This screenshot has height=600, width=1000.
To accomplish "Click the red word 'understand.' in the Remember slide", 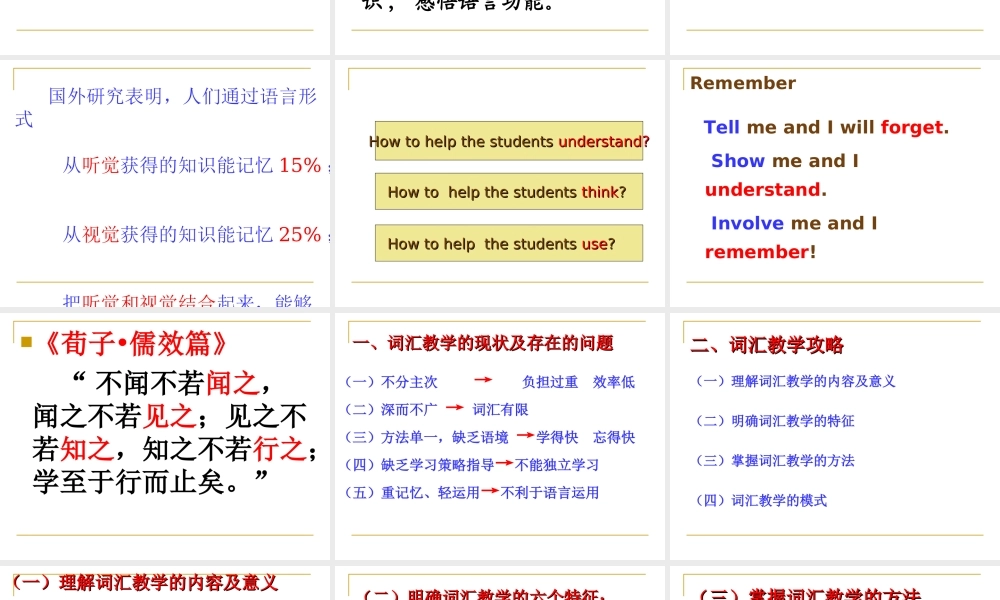I will 765,189.
